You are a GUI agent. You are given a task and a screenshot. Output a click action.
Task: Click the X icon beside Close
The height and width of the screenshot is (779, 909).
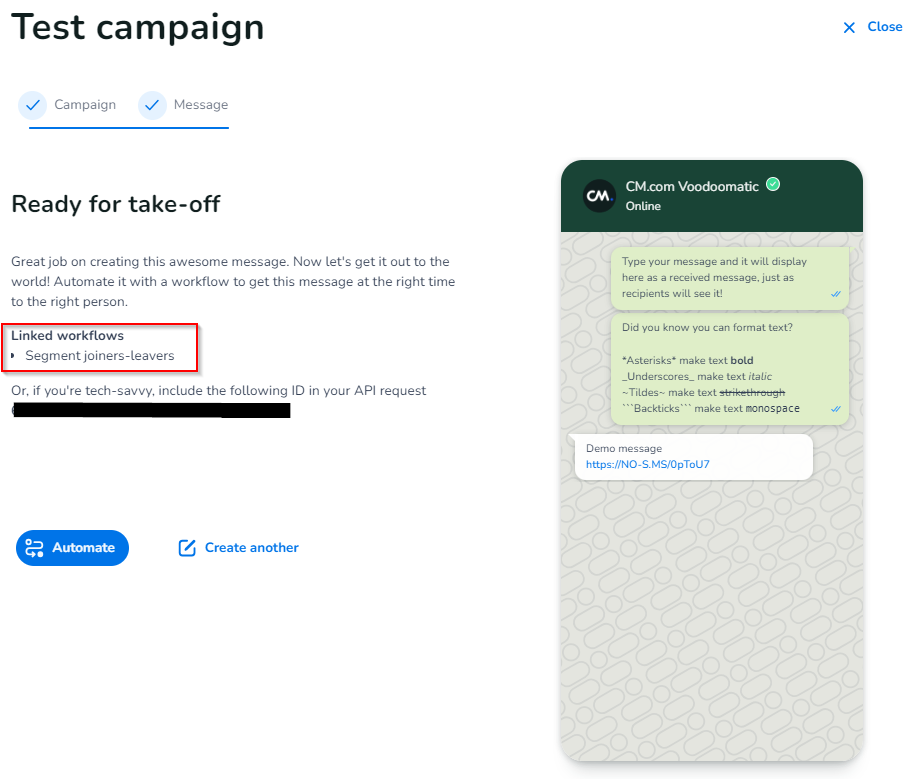849,28
